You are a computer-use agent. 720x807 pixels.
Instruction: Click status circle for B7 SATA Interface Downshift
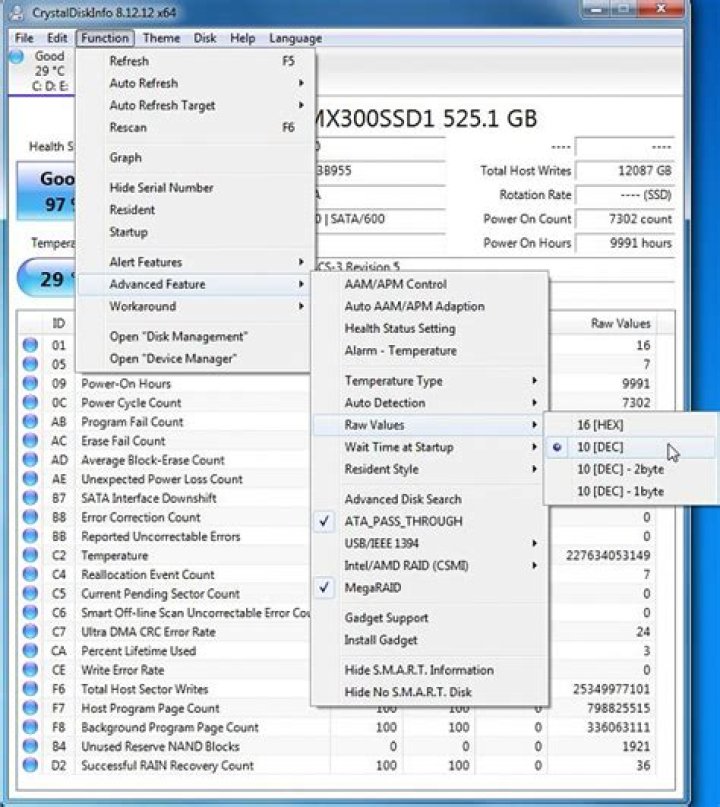point(30,498)
